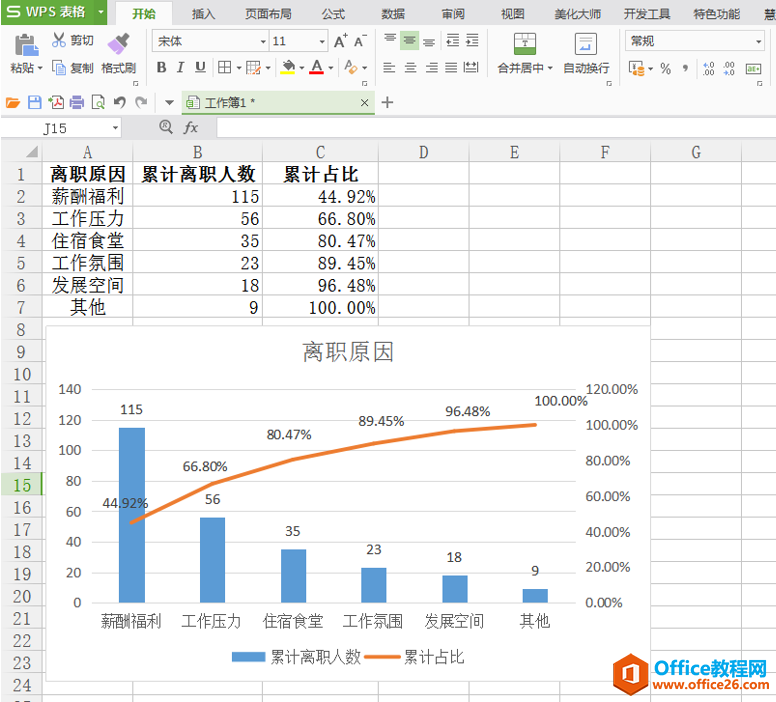Toggle Underline formatting
The height and width of the screenshot is (702, 776).
click(x=200, y=67)
